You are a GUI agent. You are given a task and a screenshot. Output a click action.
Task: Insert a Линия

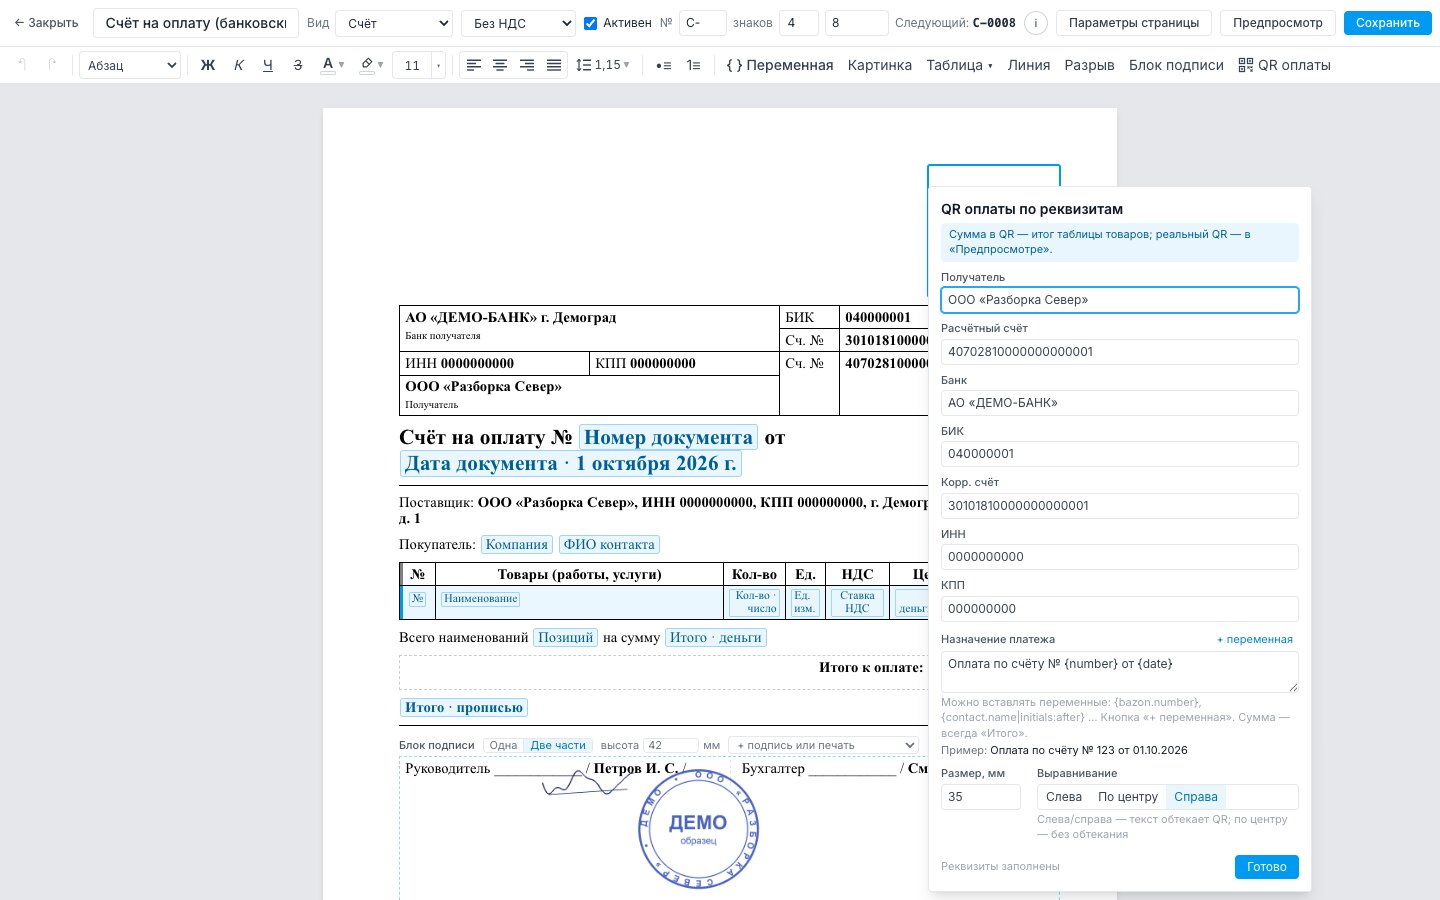pyautogui.click(x=1028, y=65)
